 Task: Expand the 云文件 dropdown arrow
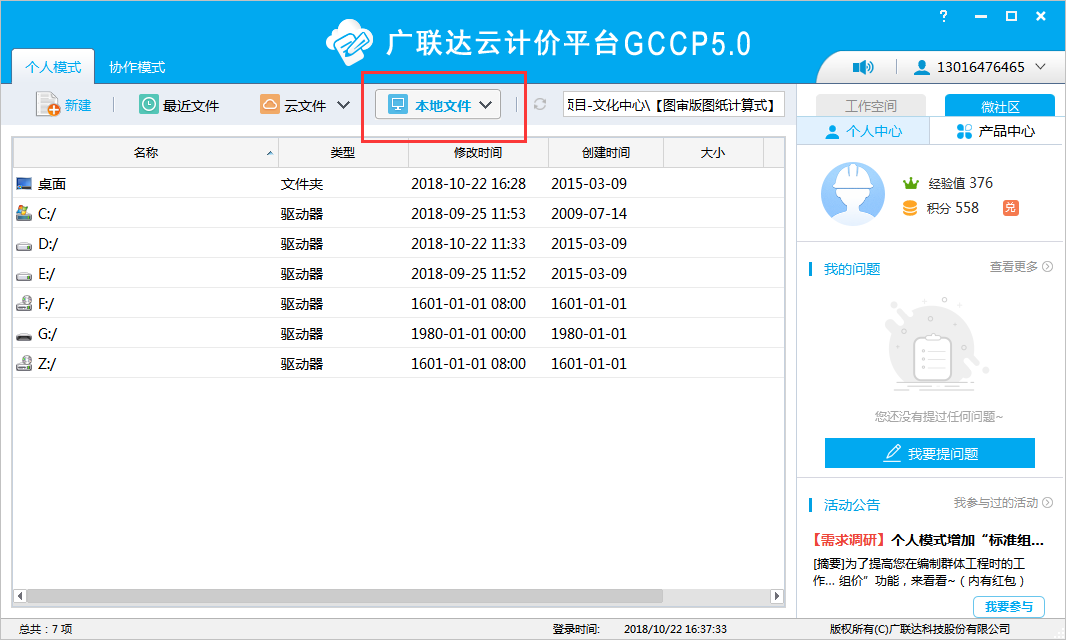(343, 105)
